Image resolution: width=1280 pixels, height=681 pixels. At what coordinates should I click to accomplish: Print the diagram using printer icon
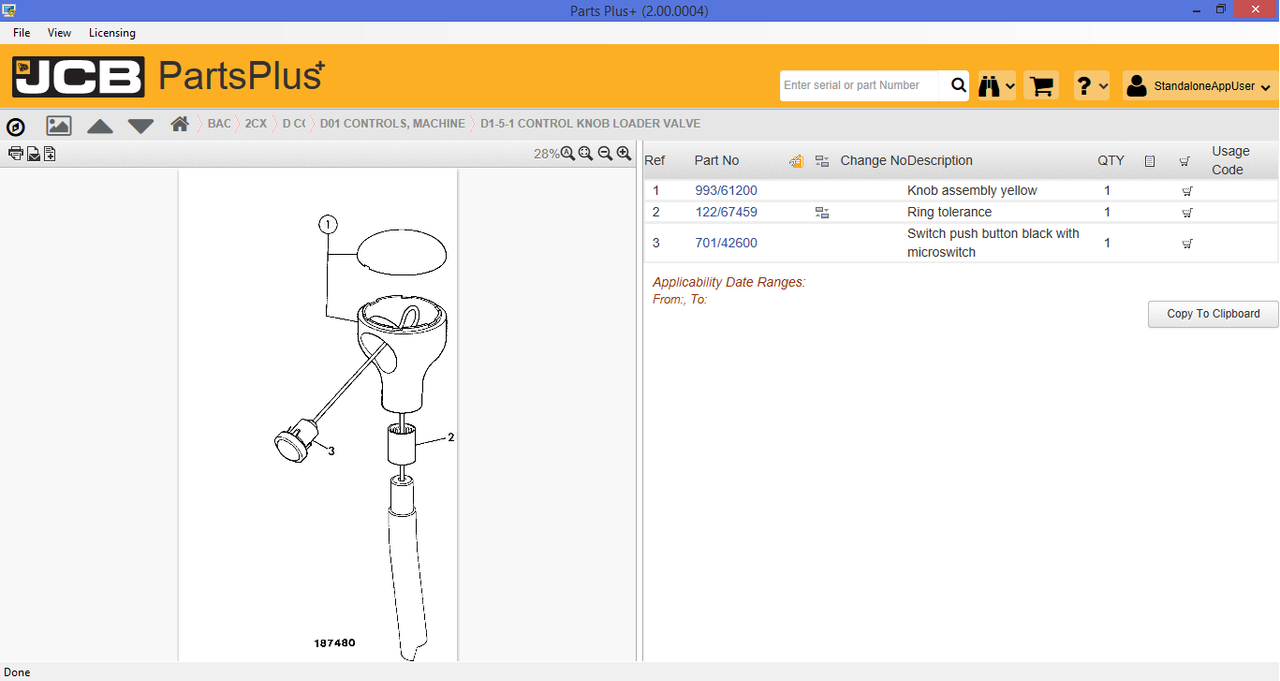[x=16, y=153]
